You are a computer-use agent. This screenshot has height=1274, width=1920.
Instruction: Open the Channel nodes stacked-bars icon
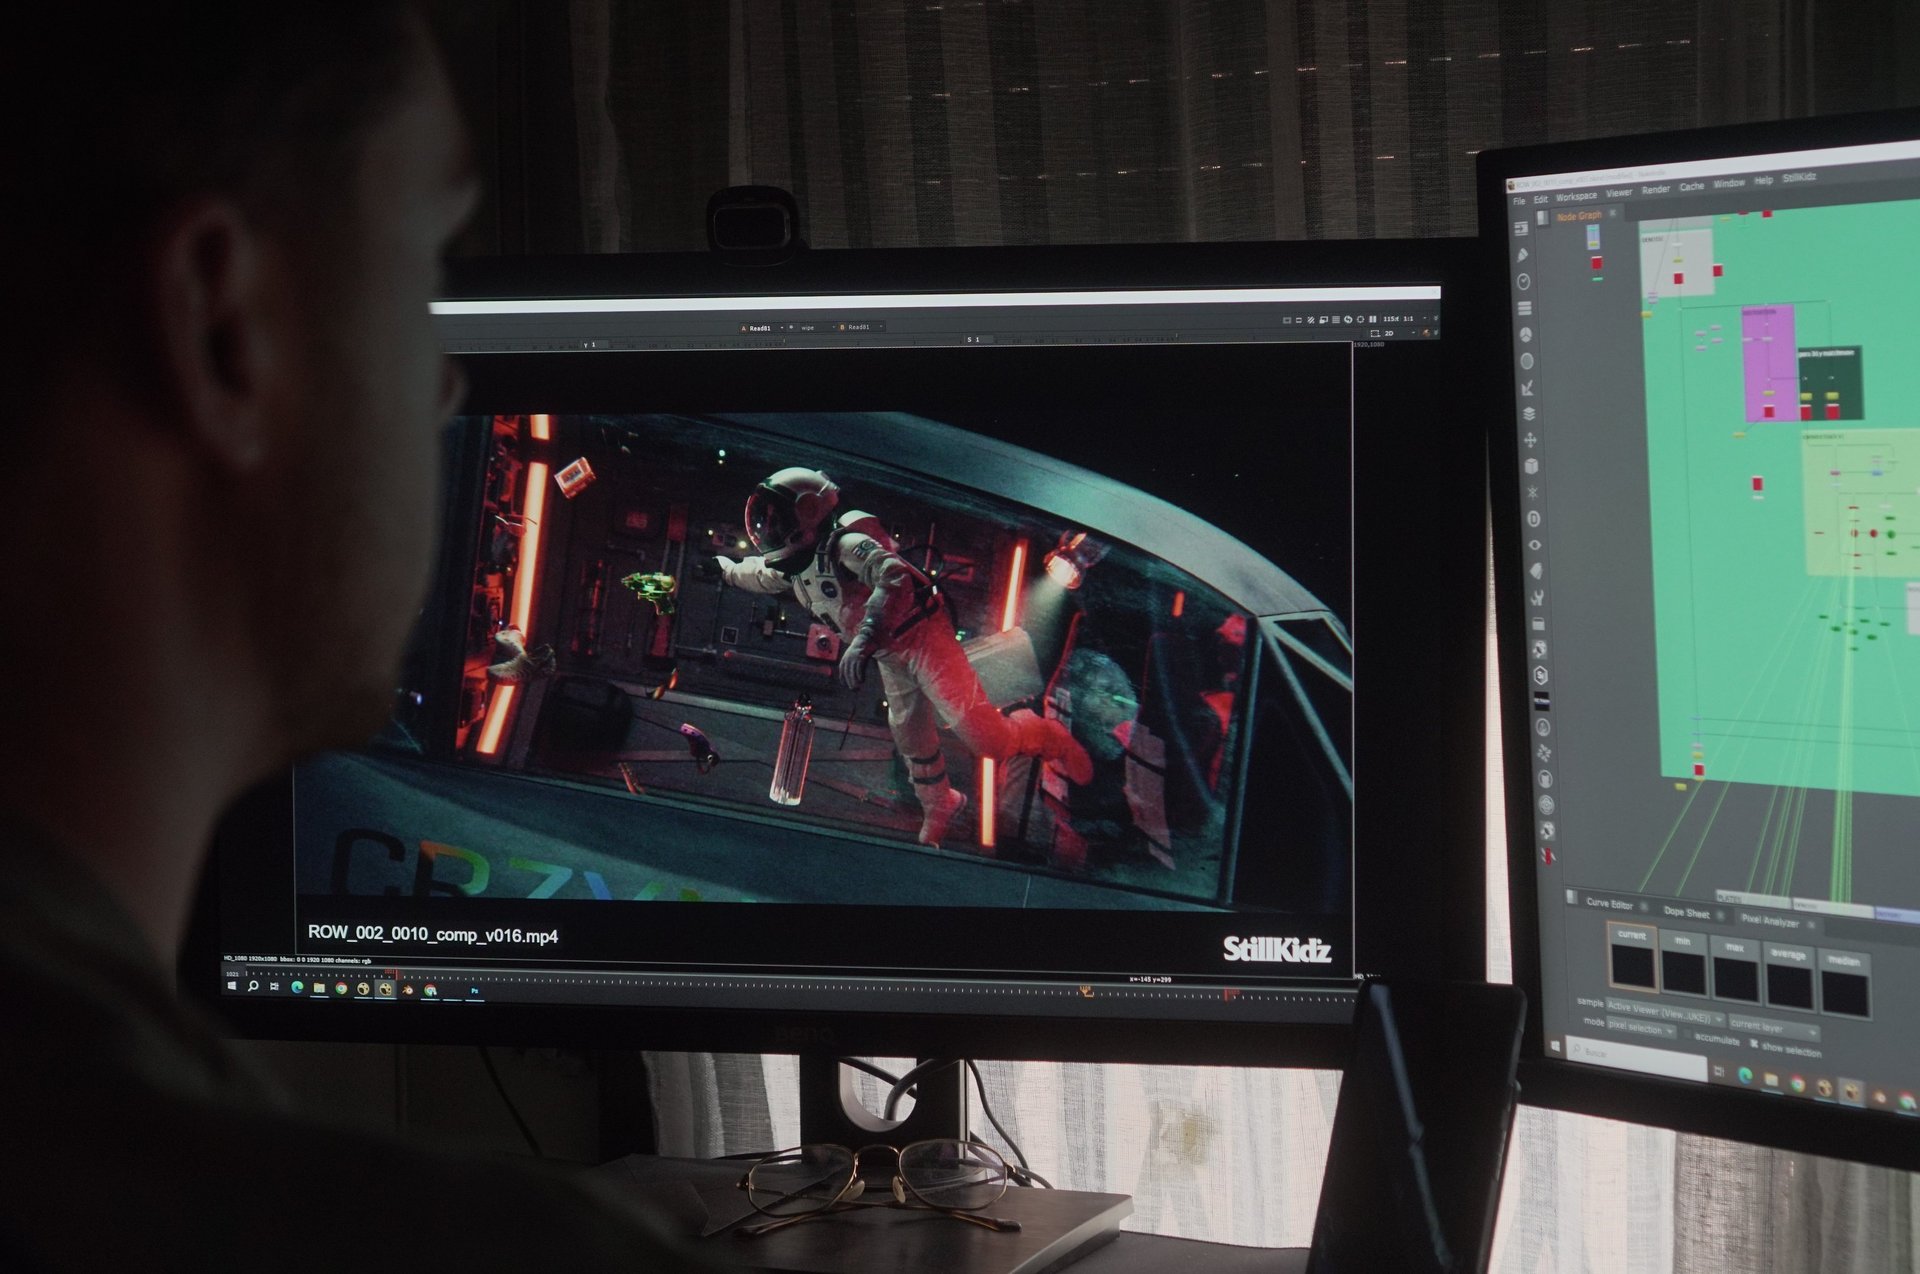coord(1525,308)
